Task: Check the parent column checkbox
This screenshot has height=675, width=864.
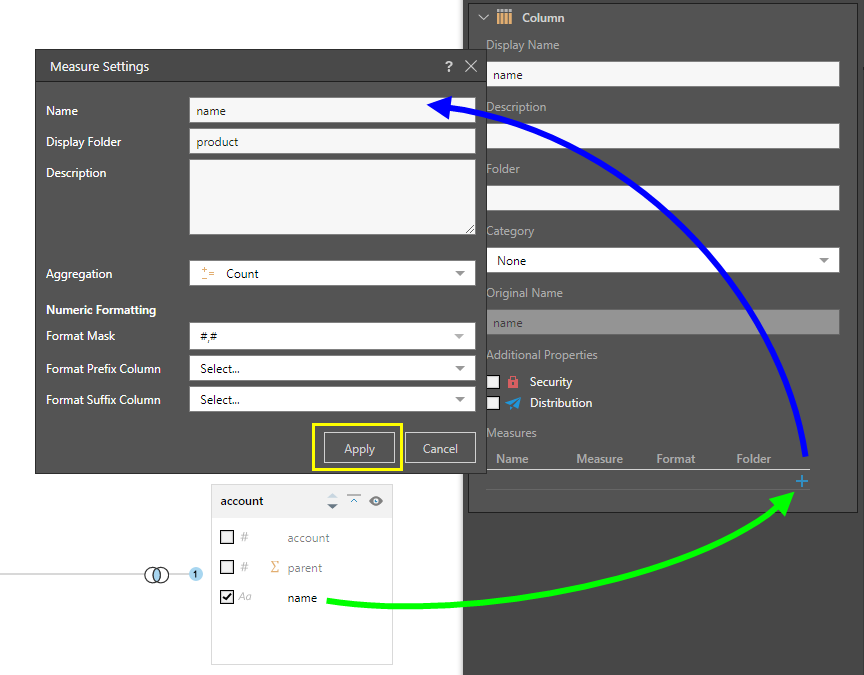Action: tap(227, 567)
